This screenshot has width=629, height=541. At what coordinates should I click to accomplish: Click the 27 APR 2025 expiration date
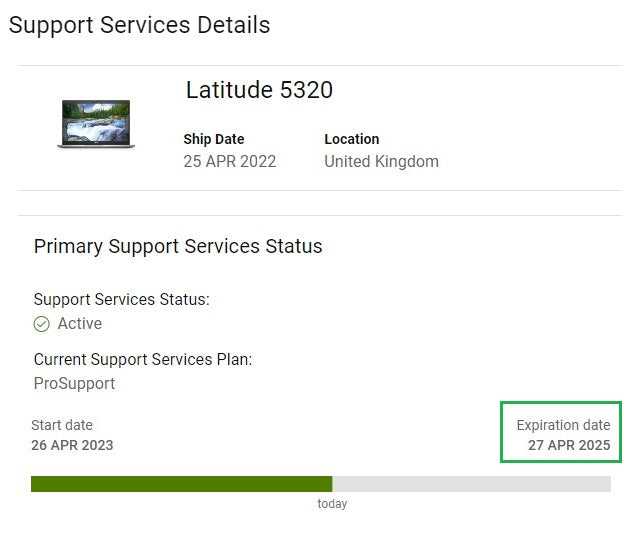tap(569, 445)
